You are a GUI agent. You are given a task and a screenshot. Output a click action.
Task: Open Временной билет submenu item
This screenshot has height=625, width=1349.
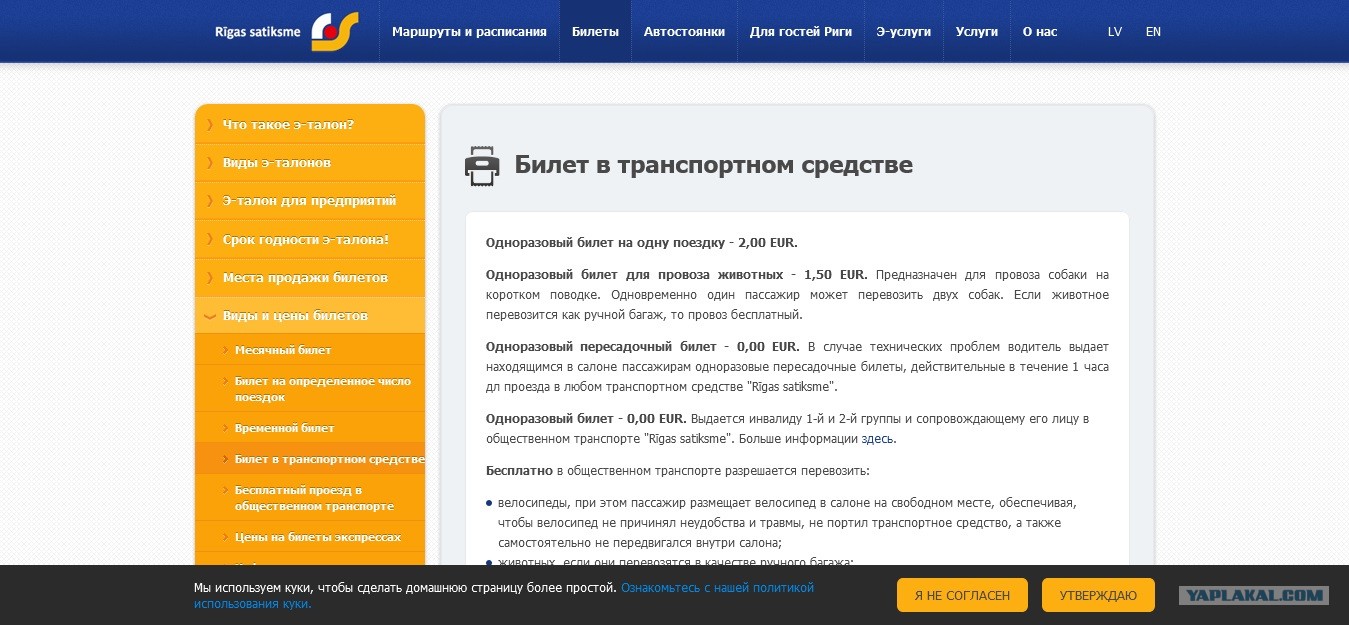[x=310, y=428]
